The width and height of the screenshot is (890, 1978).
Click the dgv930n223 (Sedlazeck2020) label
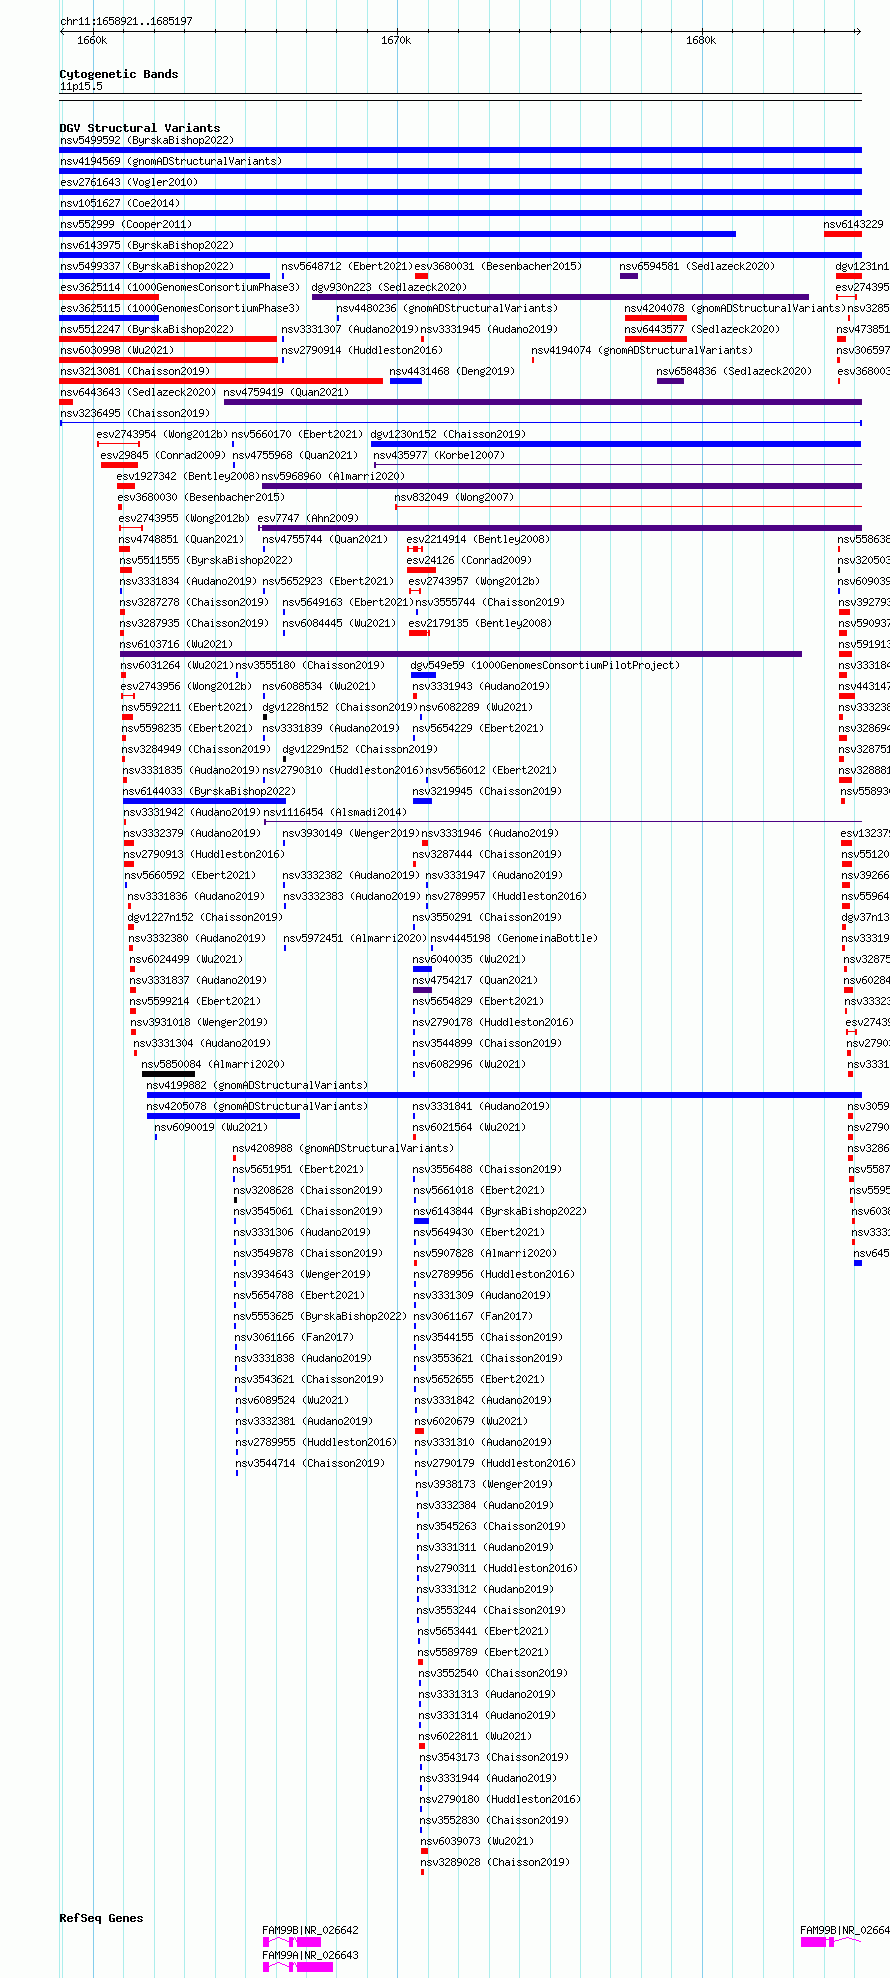coord(389,287)
